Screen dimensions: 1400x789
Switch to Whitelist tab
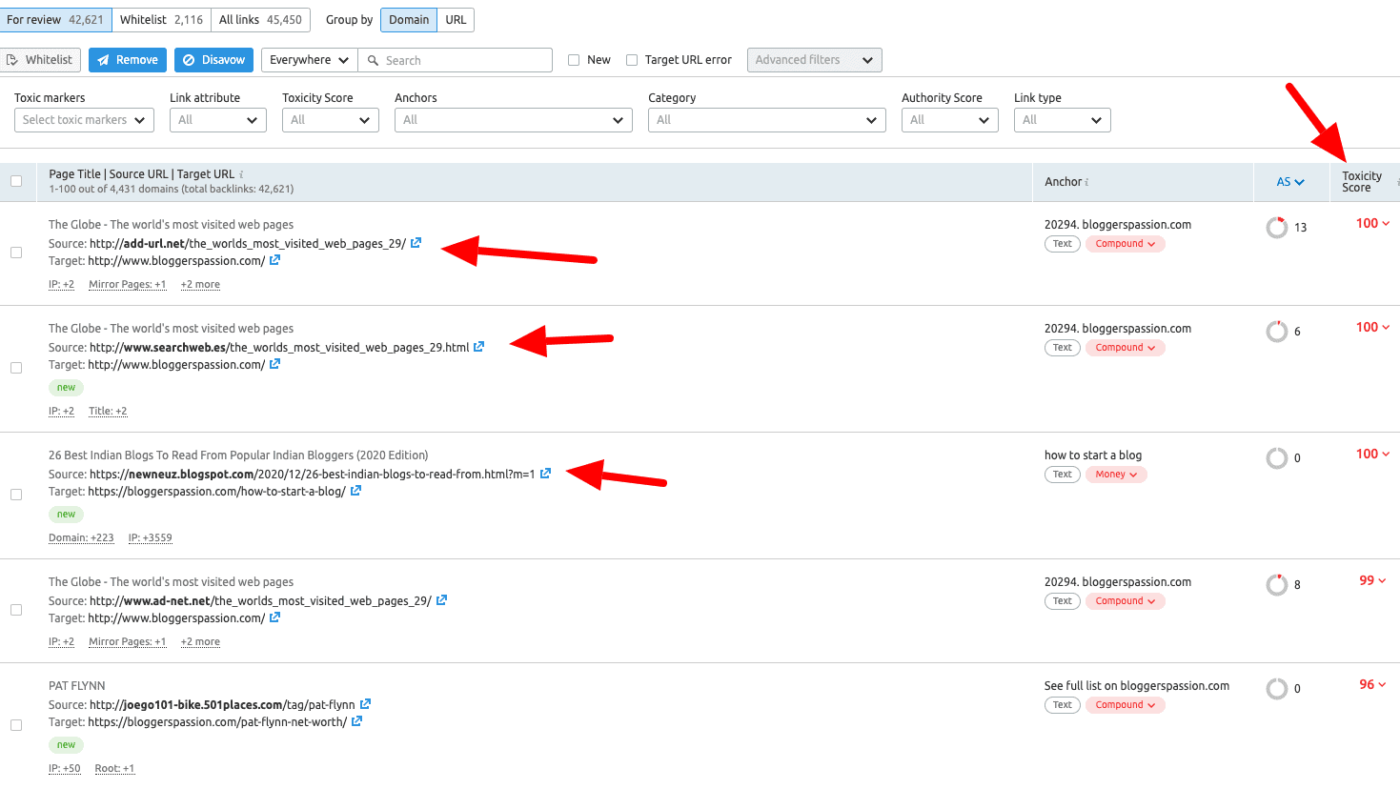161,20
